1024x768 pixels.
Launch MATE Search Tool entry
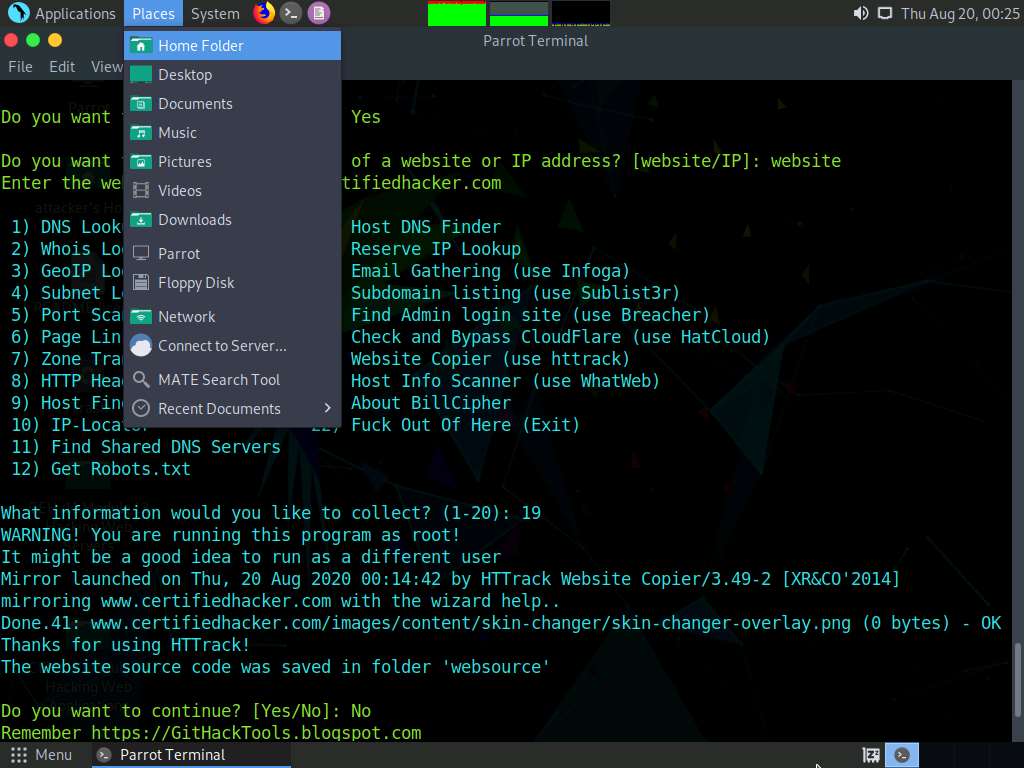[232, 379]
